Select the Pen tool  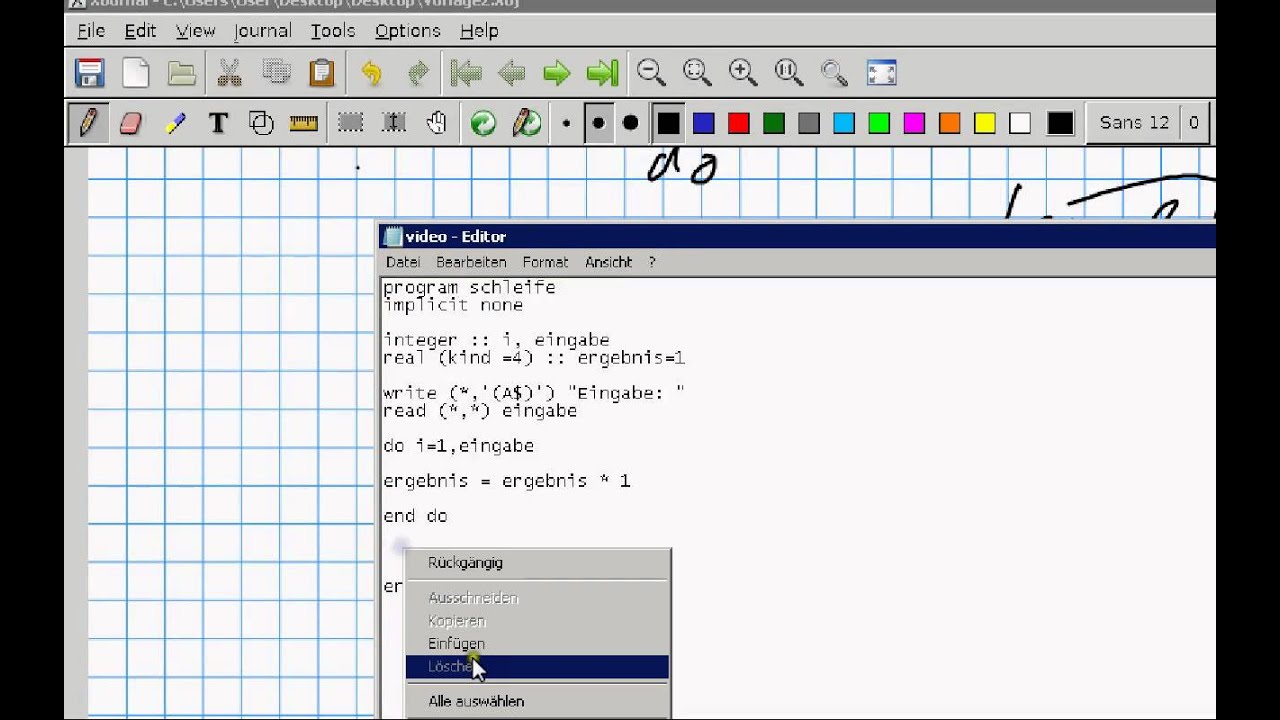point(88,123)
